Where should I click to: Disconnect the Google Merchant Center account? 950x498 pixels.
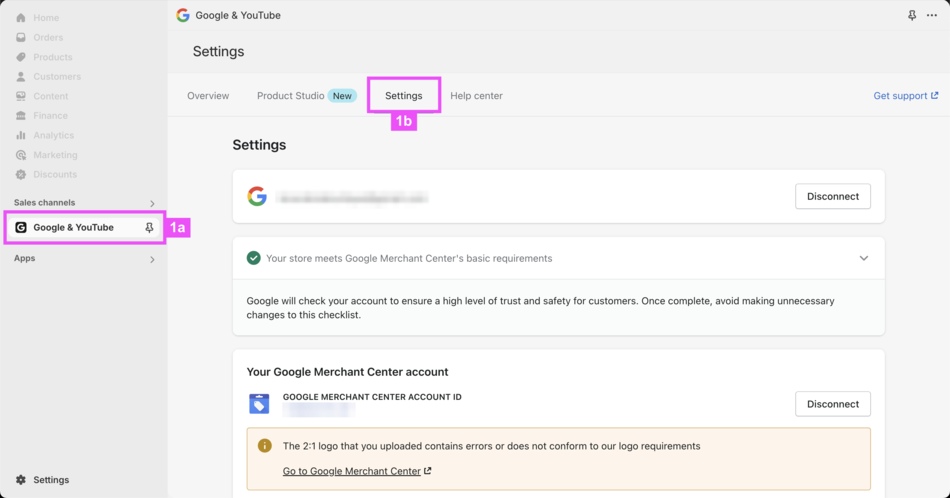coord(832,404)
